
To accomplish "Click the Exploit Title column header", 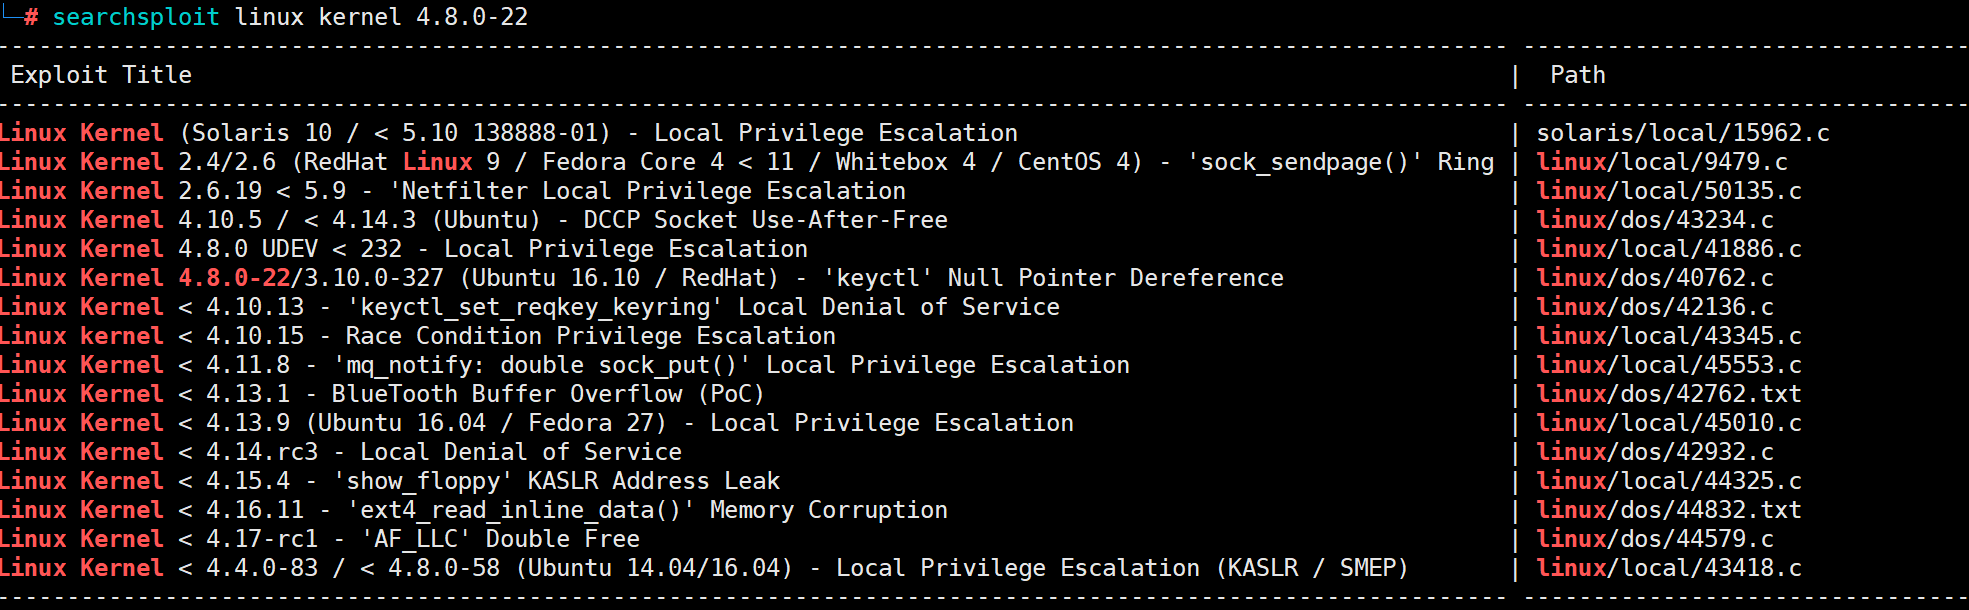I will 101,75.
